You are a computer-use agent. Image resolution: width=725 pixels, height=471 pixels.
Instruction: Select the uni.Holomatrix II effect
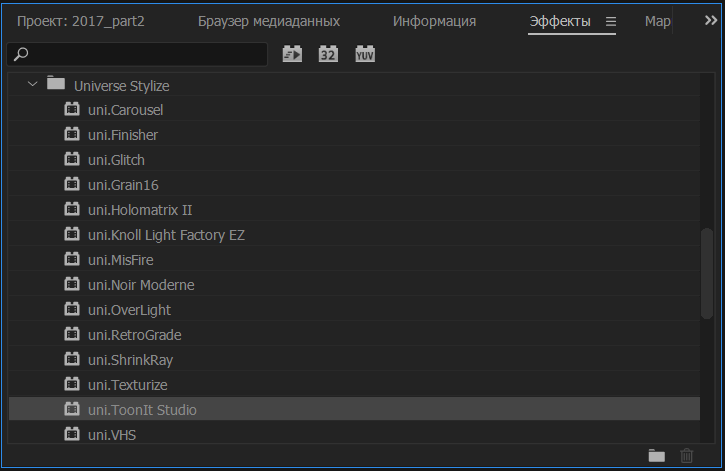coord(140,210)
